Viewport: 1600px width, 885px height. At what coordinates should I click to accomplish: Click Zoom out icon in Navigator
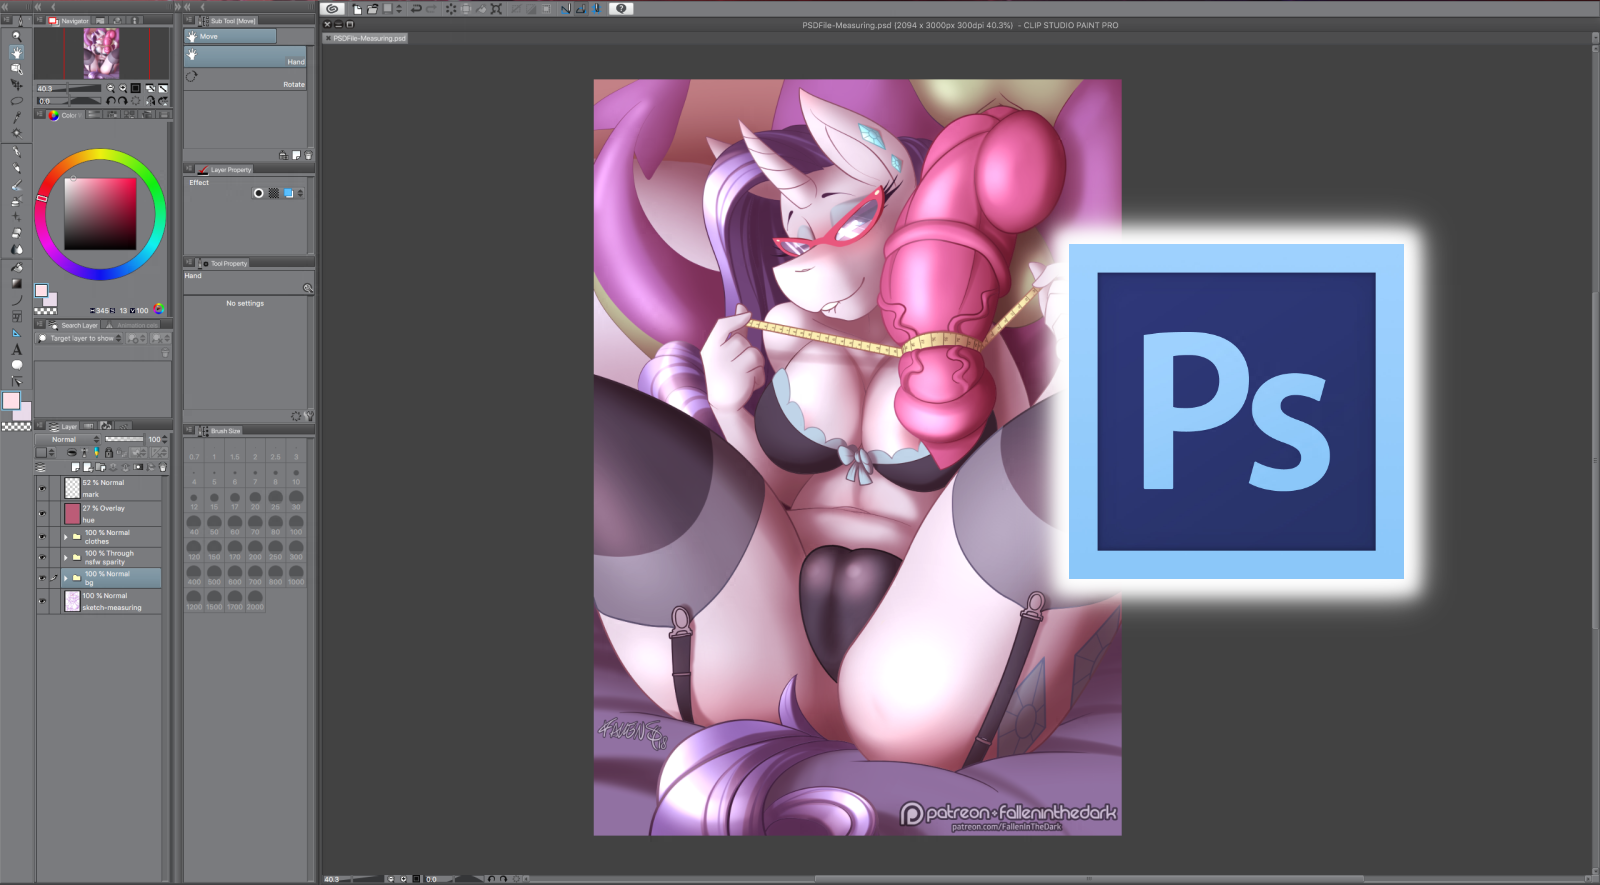[x=110, y=88]
